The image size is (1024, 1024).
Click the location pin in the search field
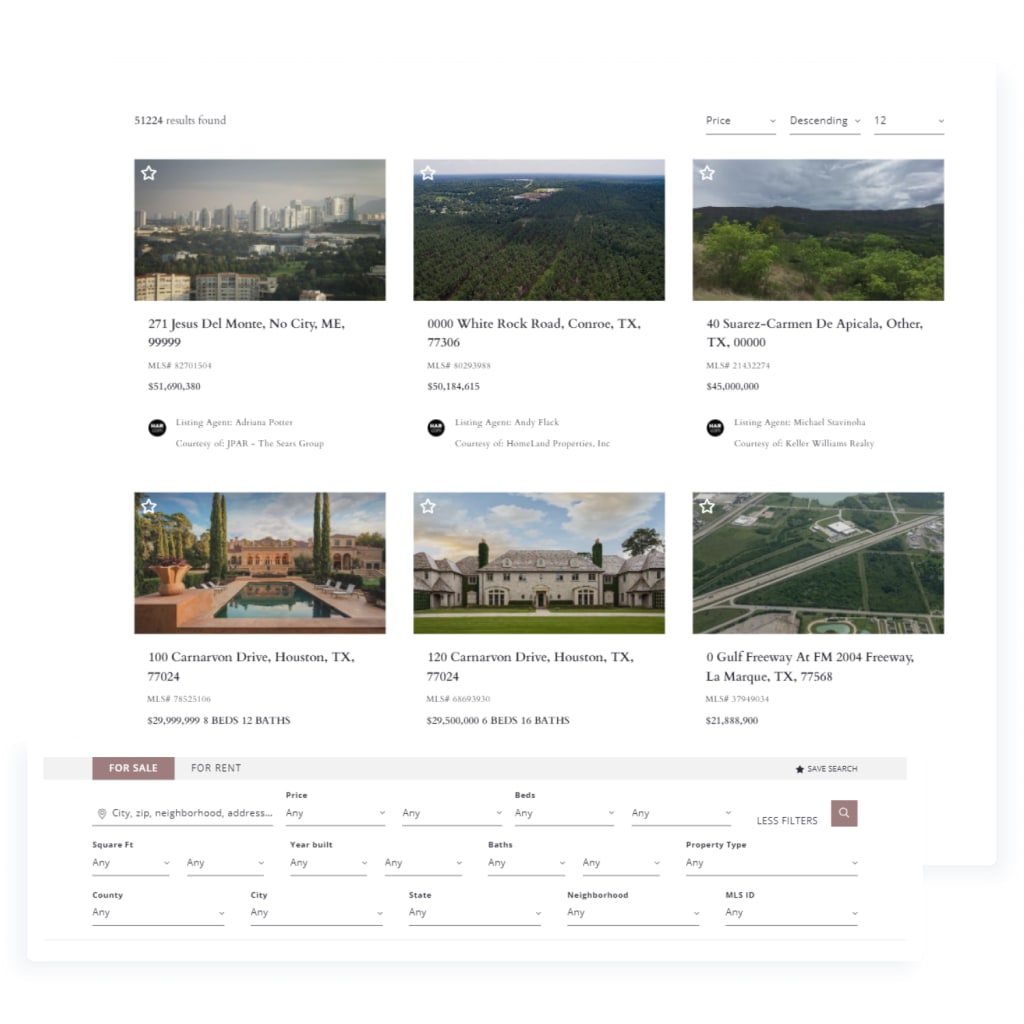(x=103, y=813)
